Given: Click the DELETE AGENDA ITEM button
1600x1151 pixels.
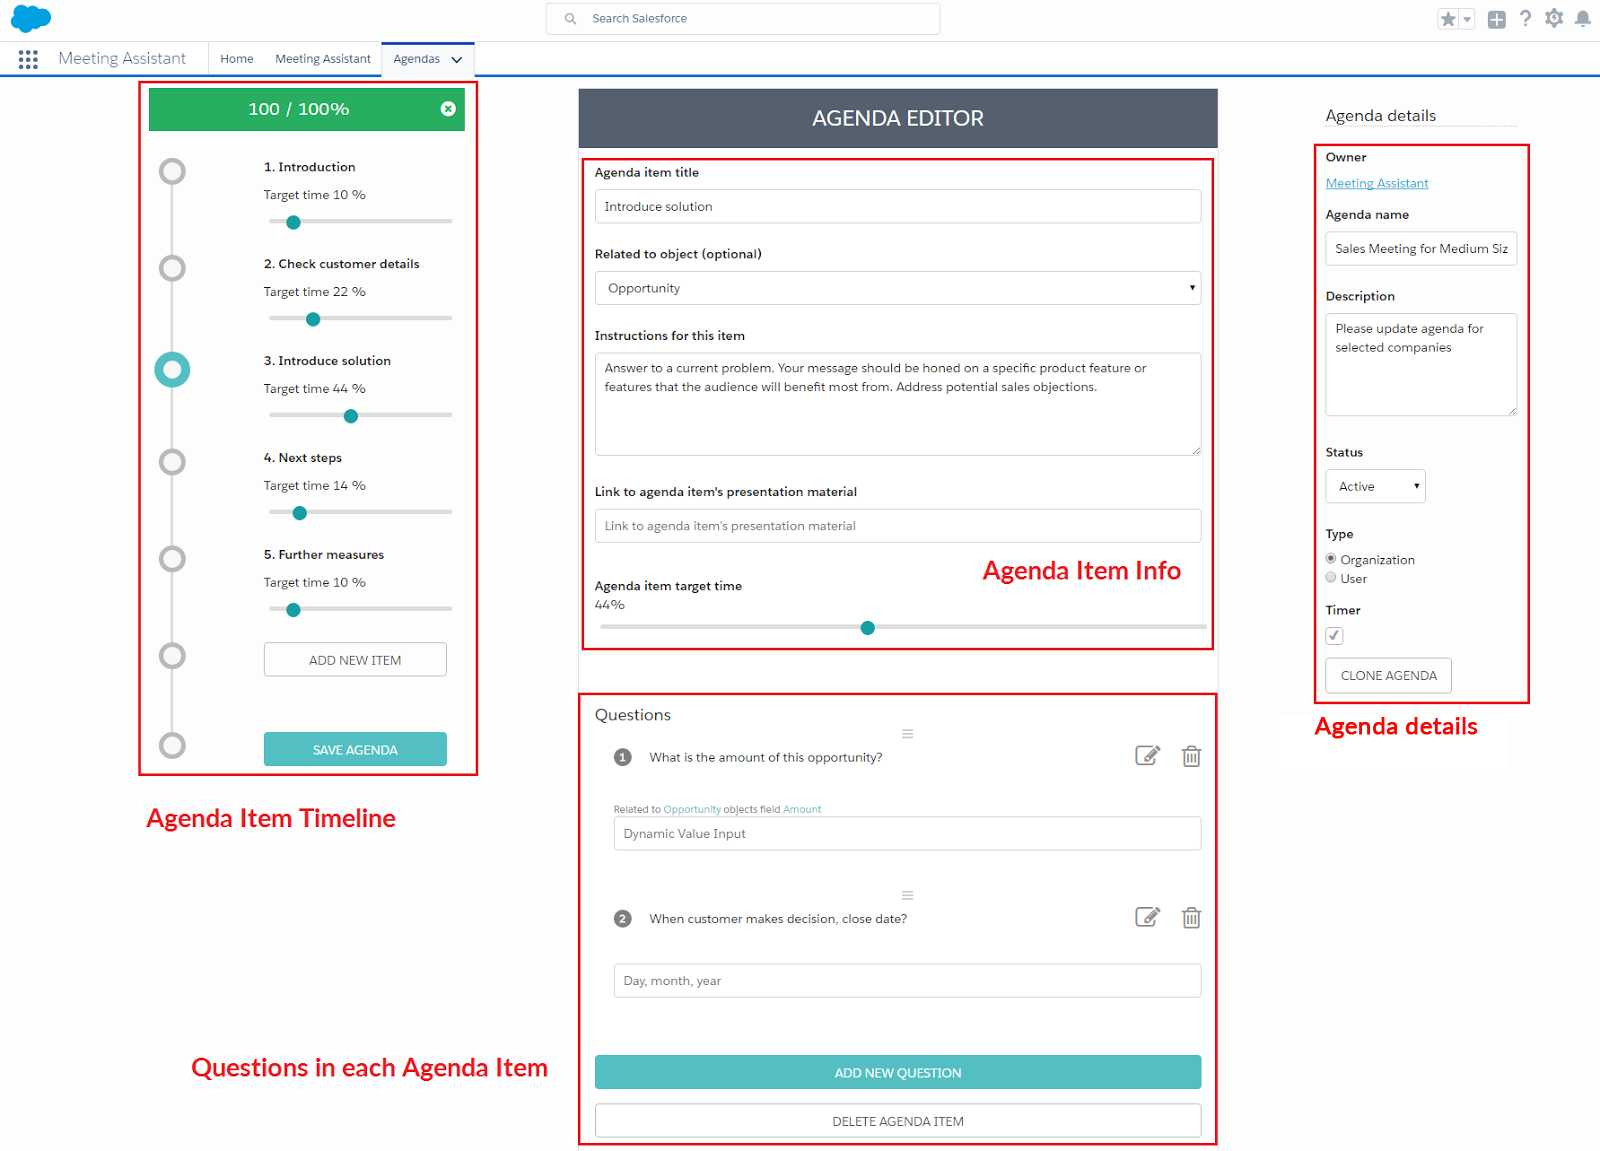Looking at the screenshot, I should (898, 1121).
